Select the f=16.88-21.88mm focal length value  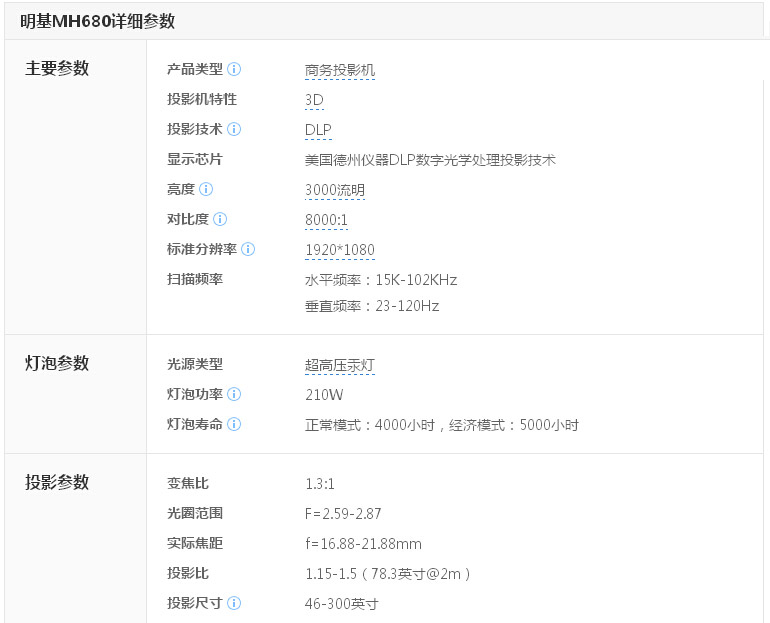tap(363, 544)
